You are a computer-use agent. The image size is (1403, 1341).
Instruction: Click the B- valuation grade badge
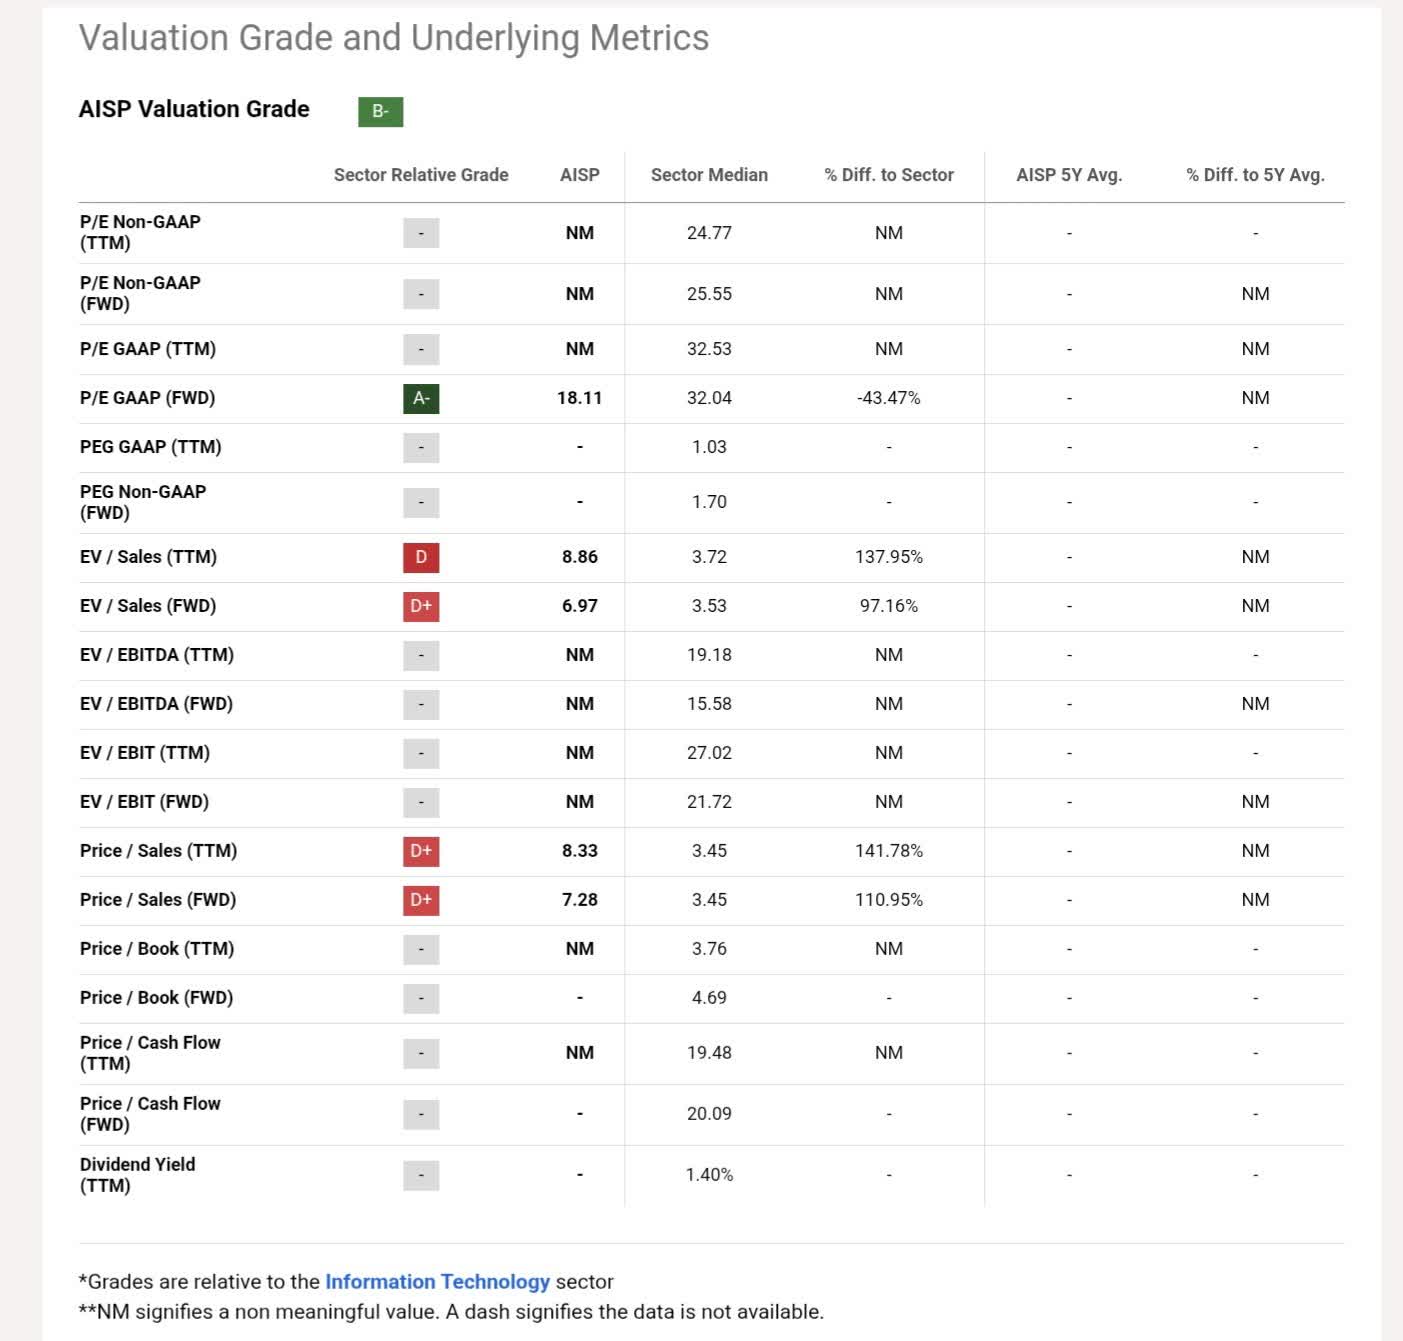[380, 111]
